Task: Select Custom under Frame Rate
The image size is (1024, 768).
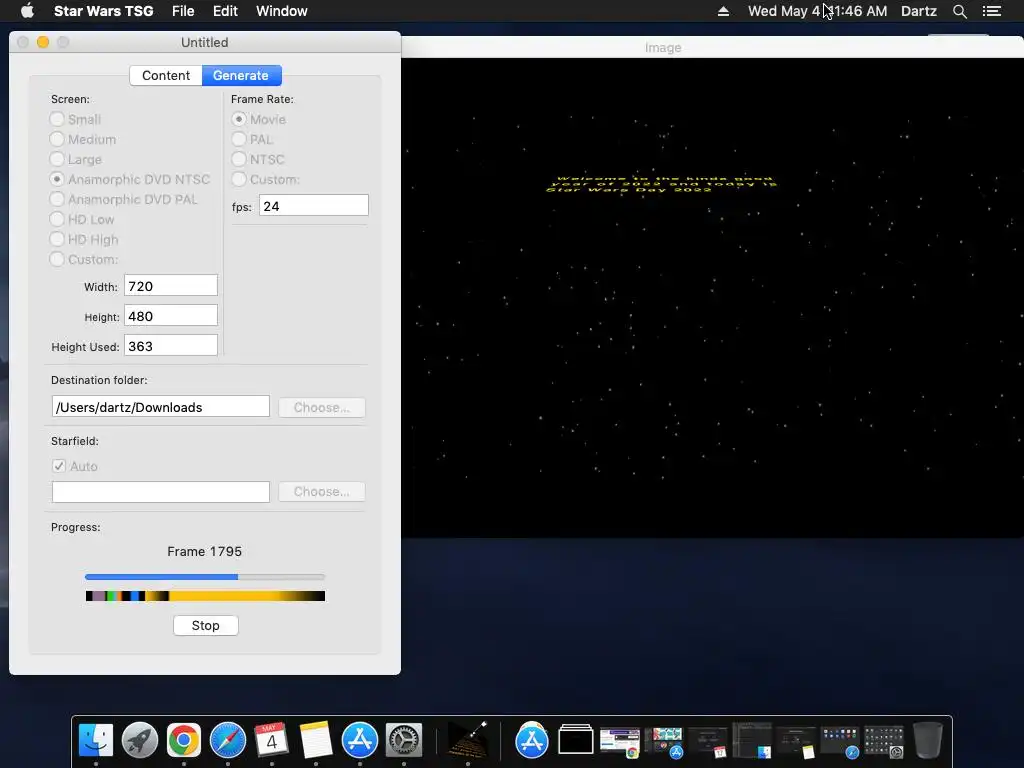Action: pos(239,179)
